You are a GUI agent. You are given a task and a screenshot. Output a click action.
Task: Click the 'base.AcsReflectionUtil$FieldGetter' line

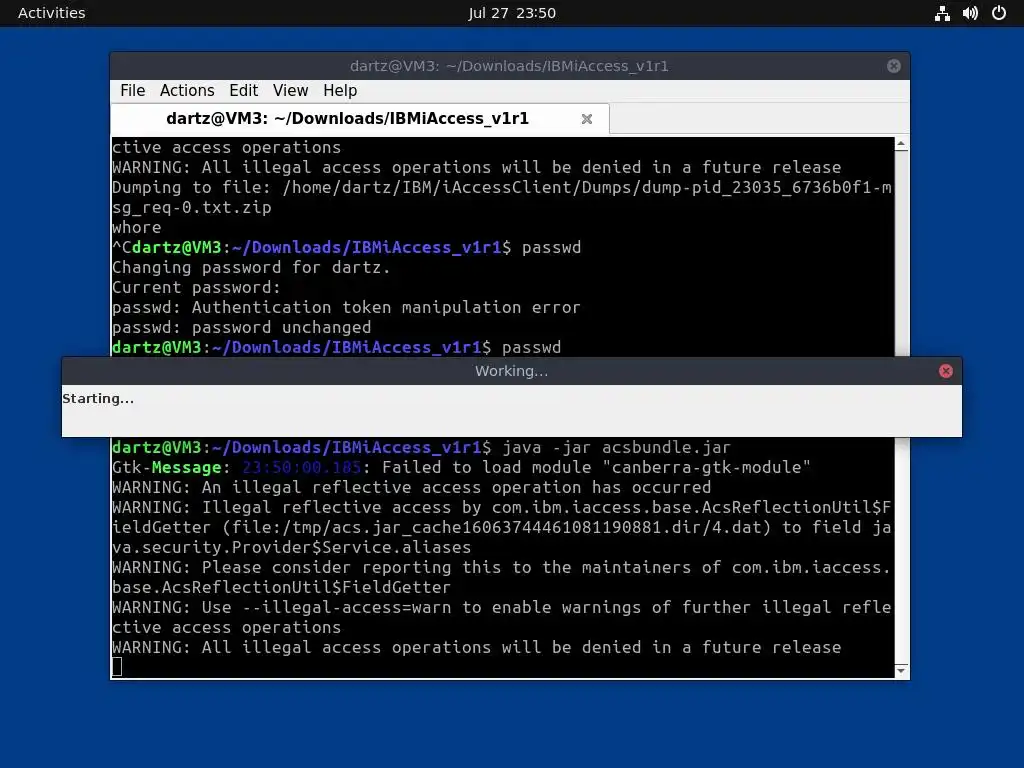pos(281,587)
